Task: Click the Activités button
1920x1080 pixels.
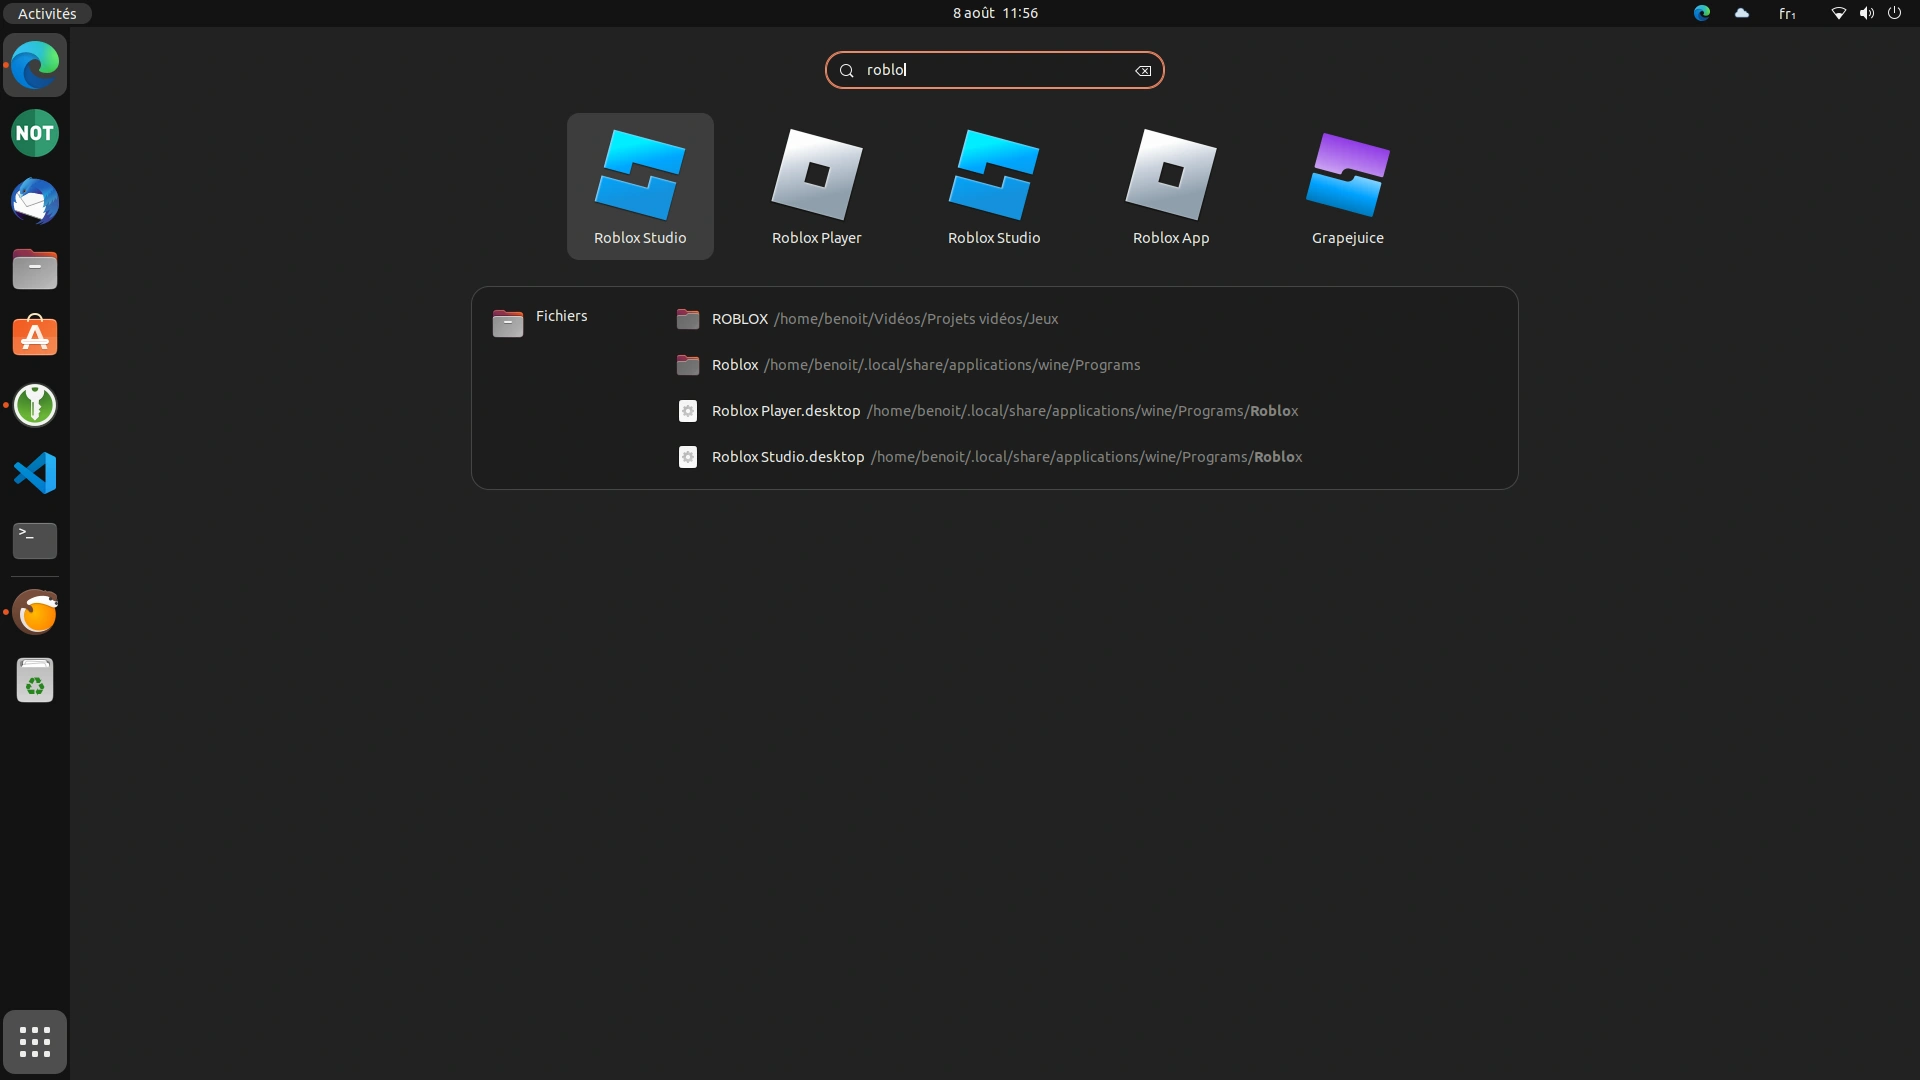Action: pos(47,13)
